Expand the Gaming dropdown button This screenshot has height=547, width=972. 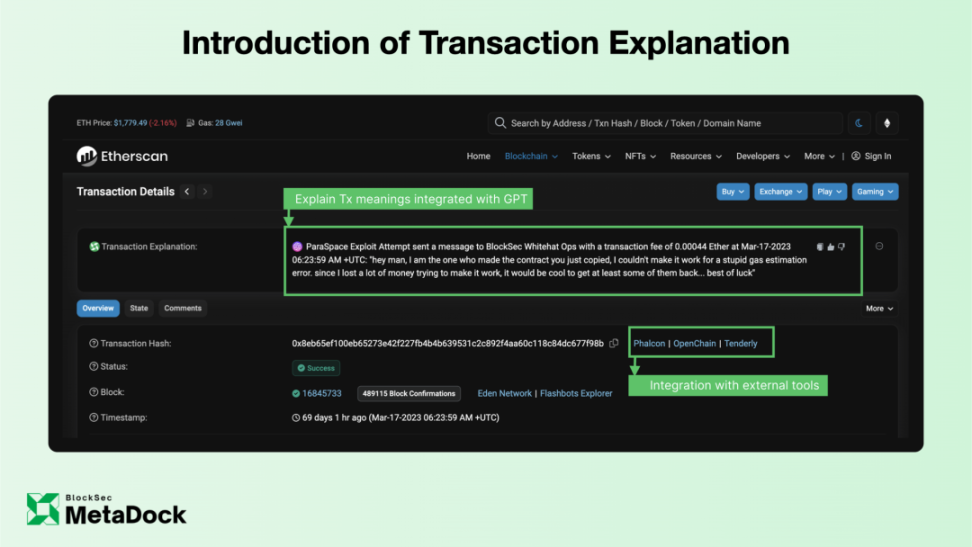[875, 191]
